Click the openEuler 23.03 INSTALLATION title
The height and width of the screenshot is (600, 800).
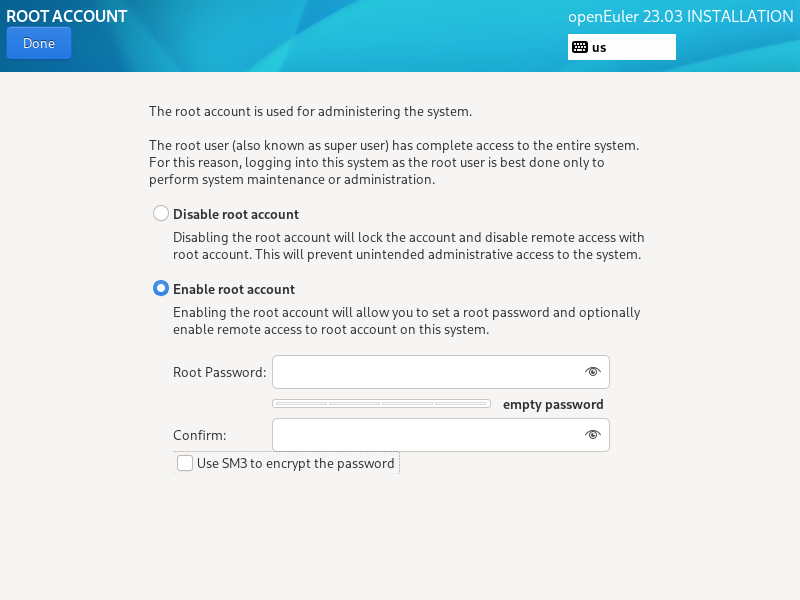680,16
